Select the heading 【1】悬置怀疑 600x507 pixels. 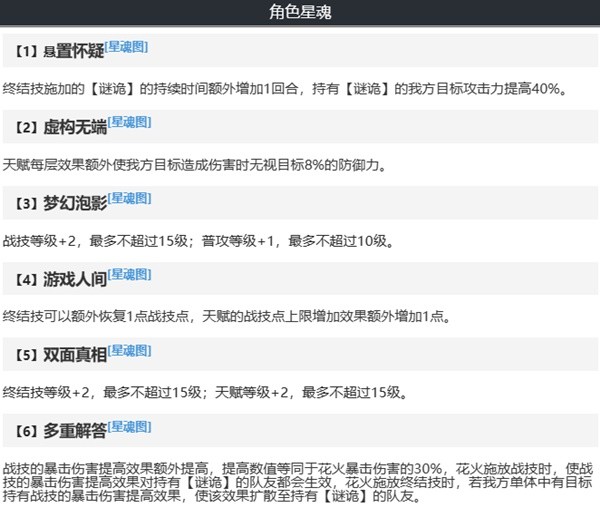(x=60, y=51)
